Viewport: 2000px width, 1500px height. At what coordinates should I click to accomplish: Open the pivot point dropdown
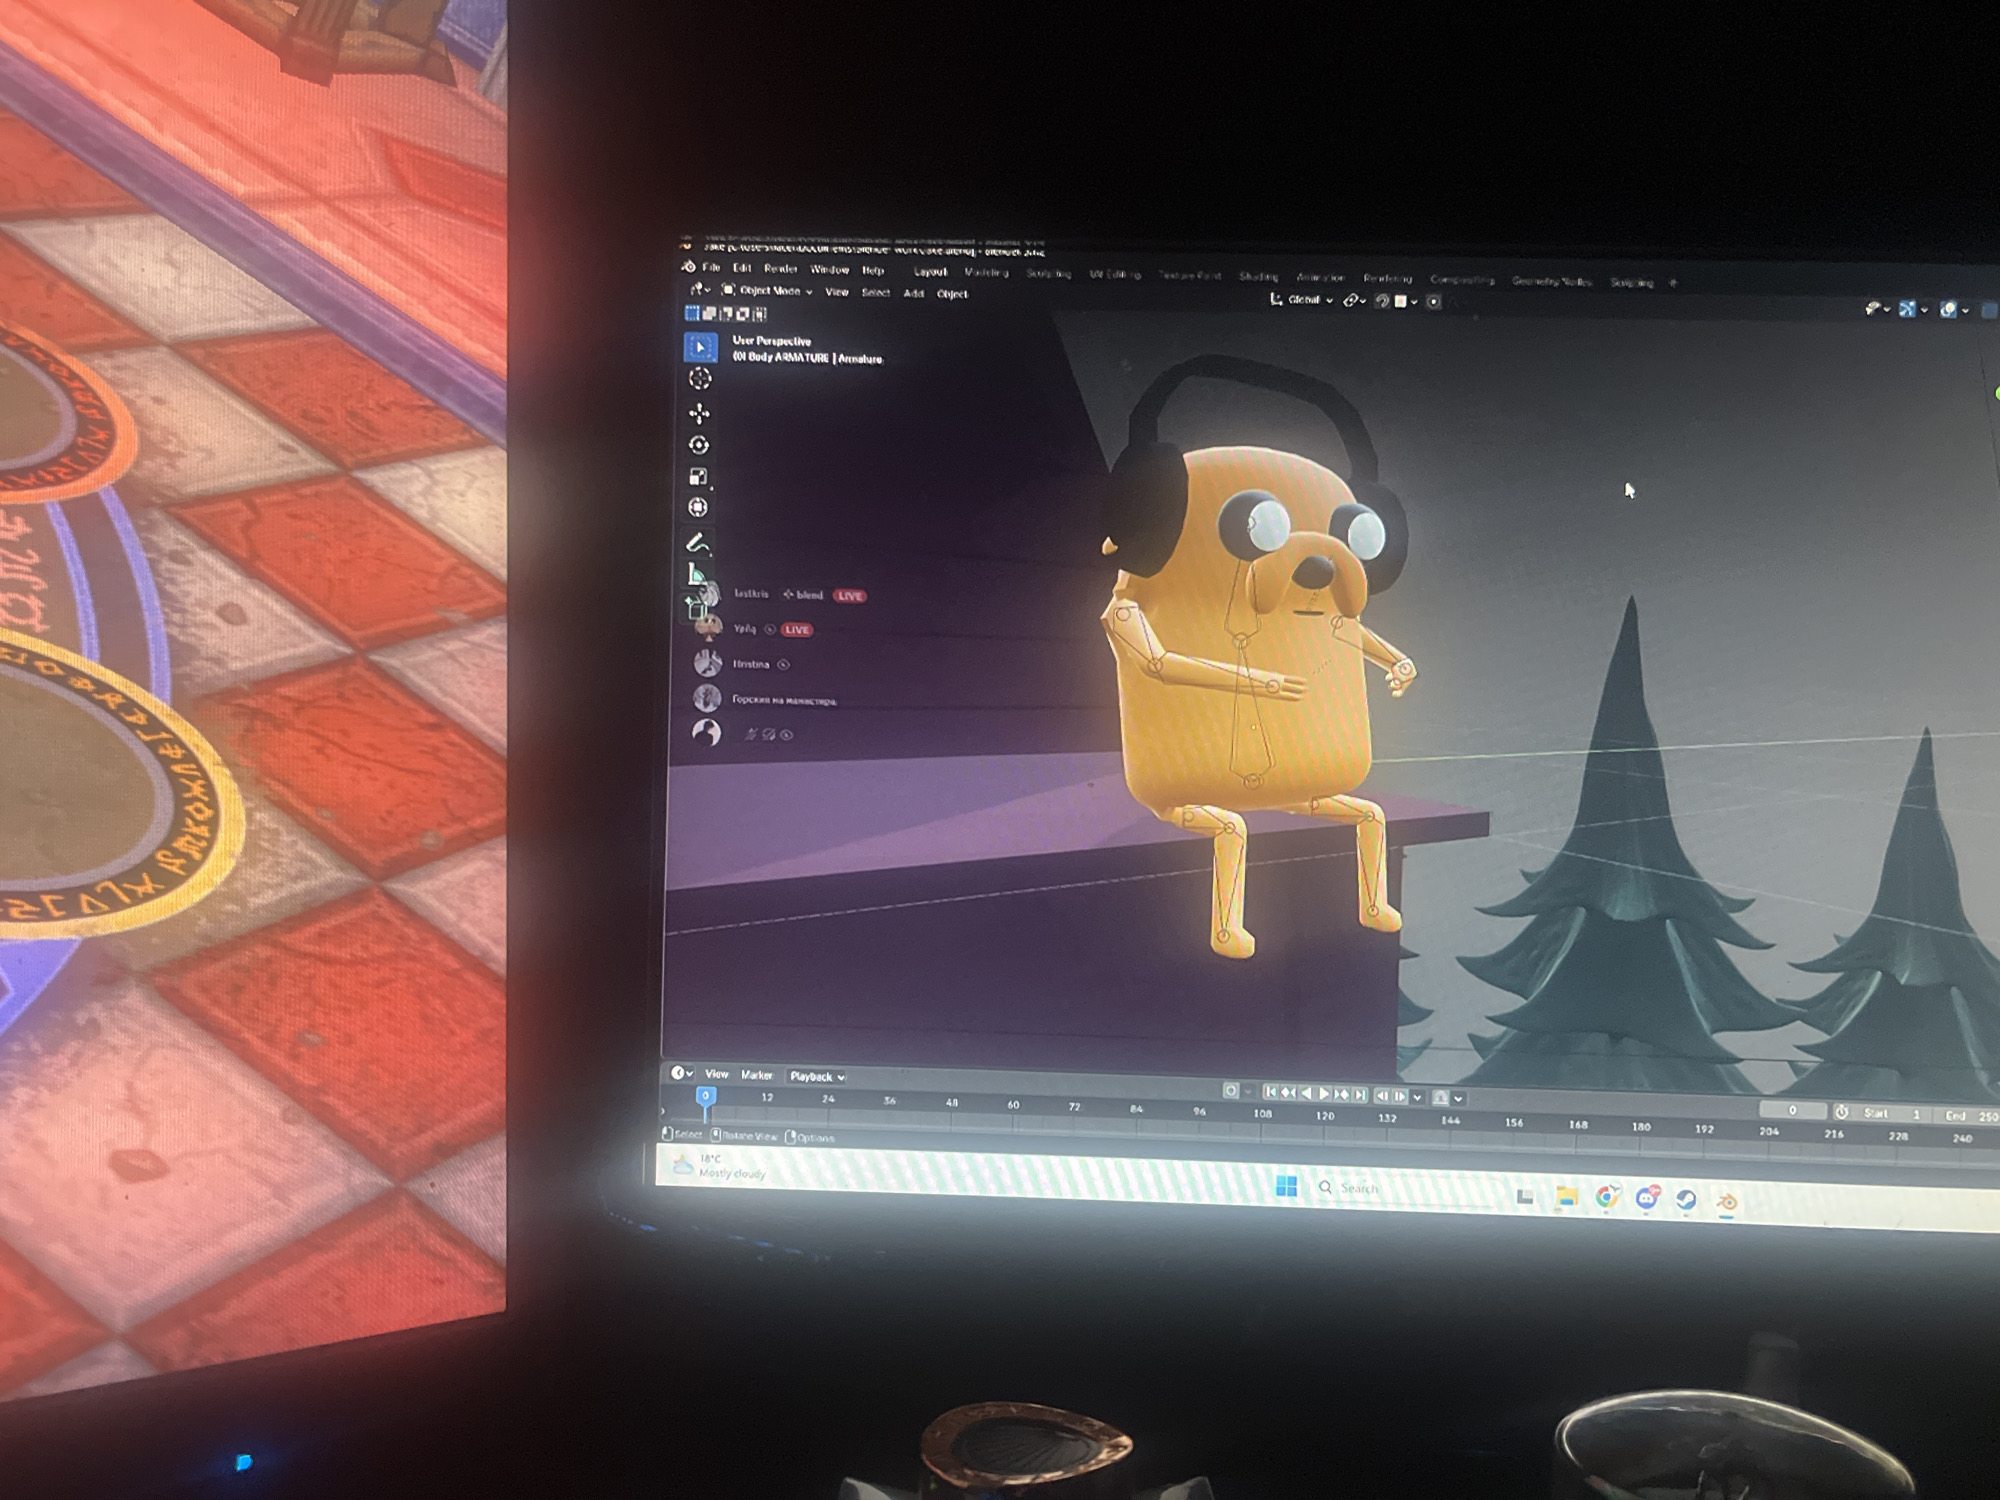[x=1355, y=300]
